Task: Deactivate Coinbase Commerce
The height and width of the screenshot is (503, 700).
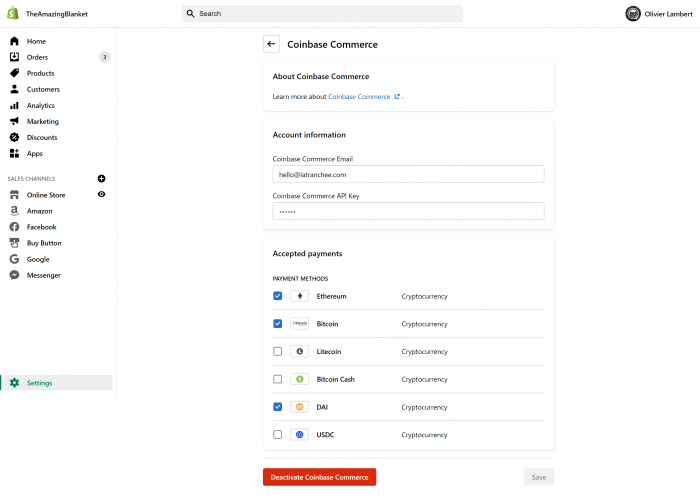Action: pyautogui.click(x=319, y=477)
